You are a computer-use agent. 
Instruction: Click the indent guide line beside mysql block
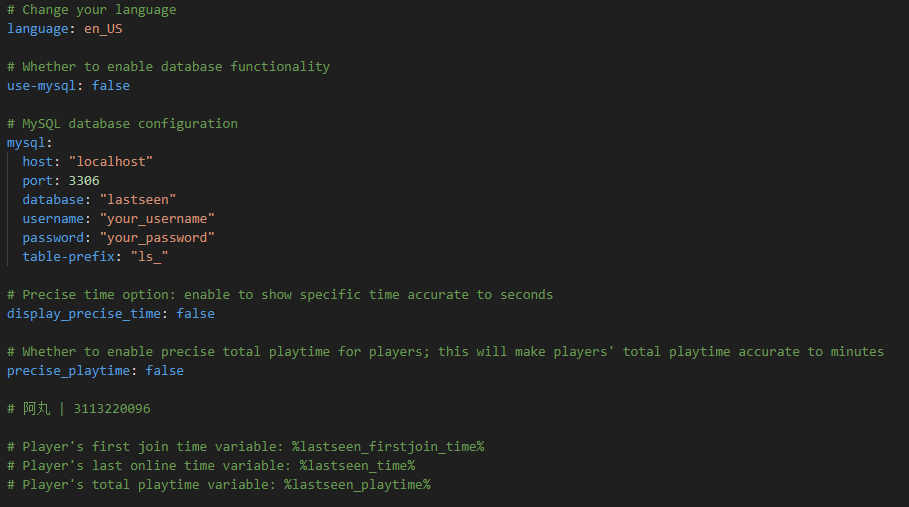click(8, 209)
